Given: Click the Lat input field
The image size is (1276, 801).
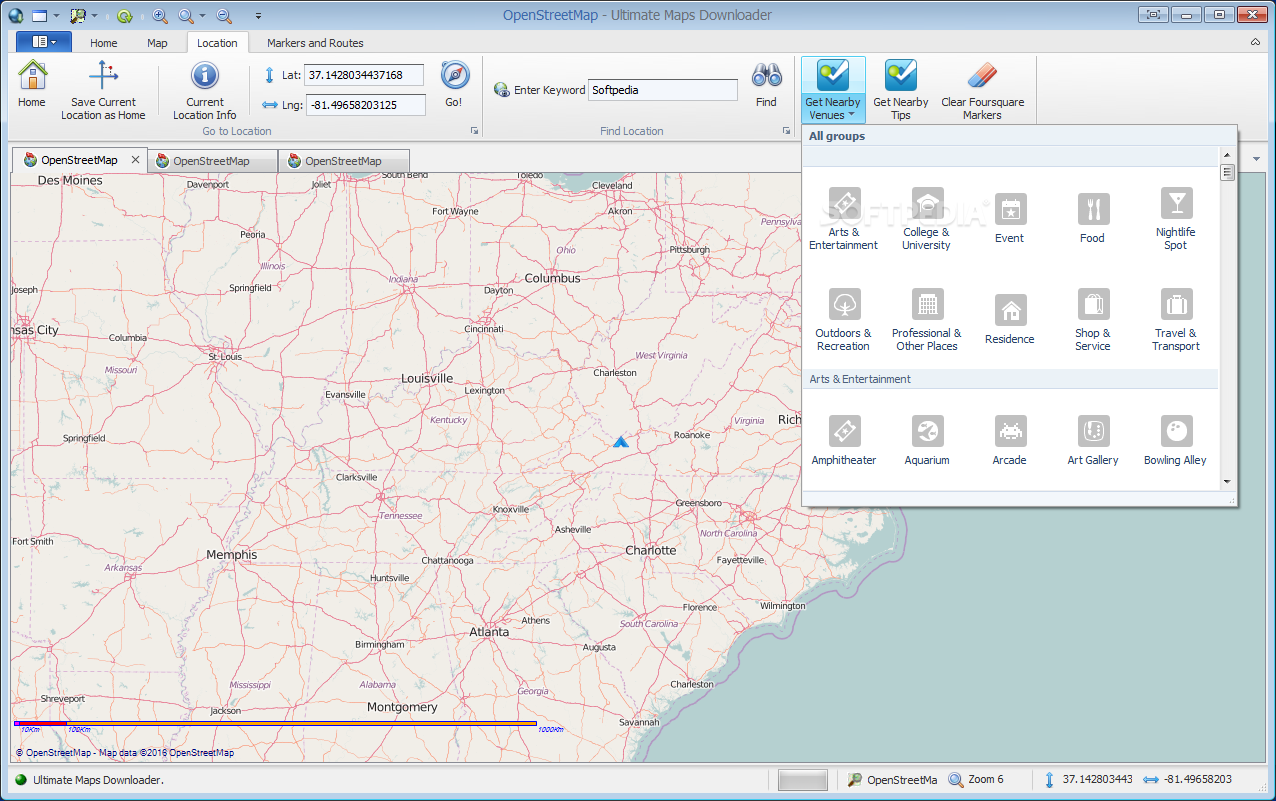Looking at the screenshot, I should click(x=364, y=75).
